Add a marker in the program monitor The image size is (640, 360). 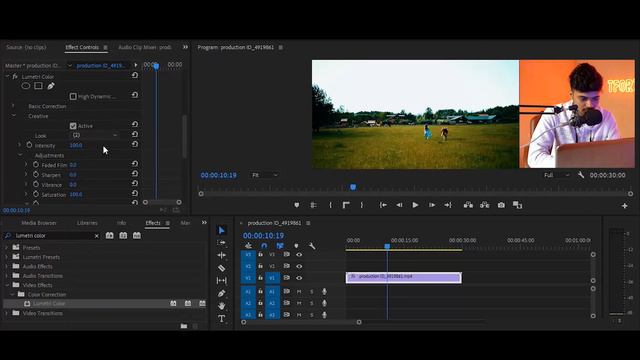click(297, 205)
